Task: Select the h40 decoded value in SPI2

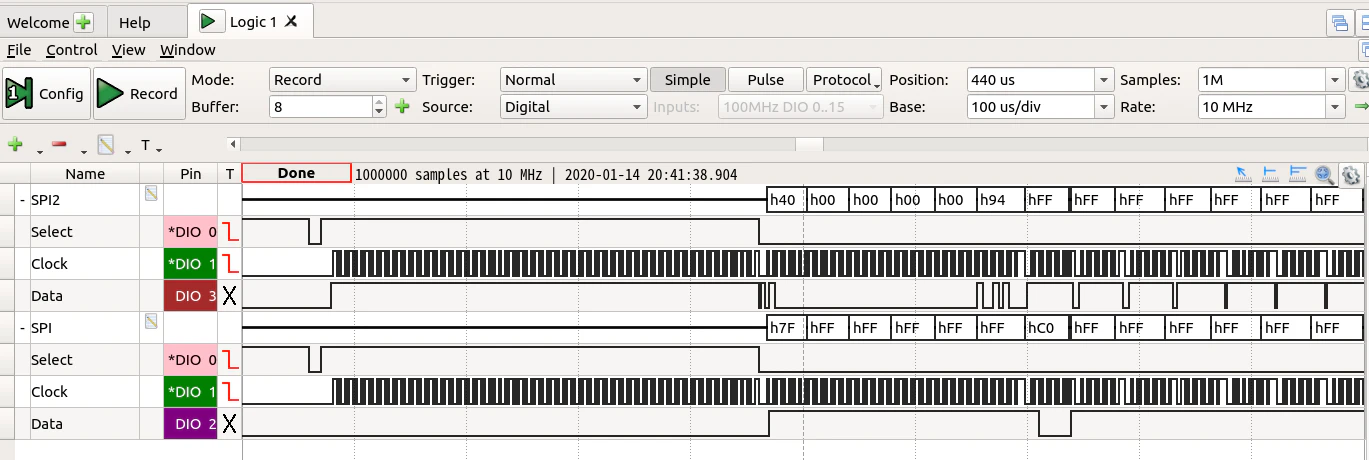Action: (x=786, y=200)
